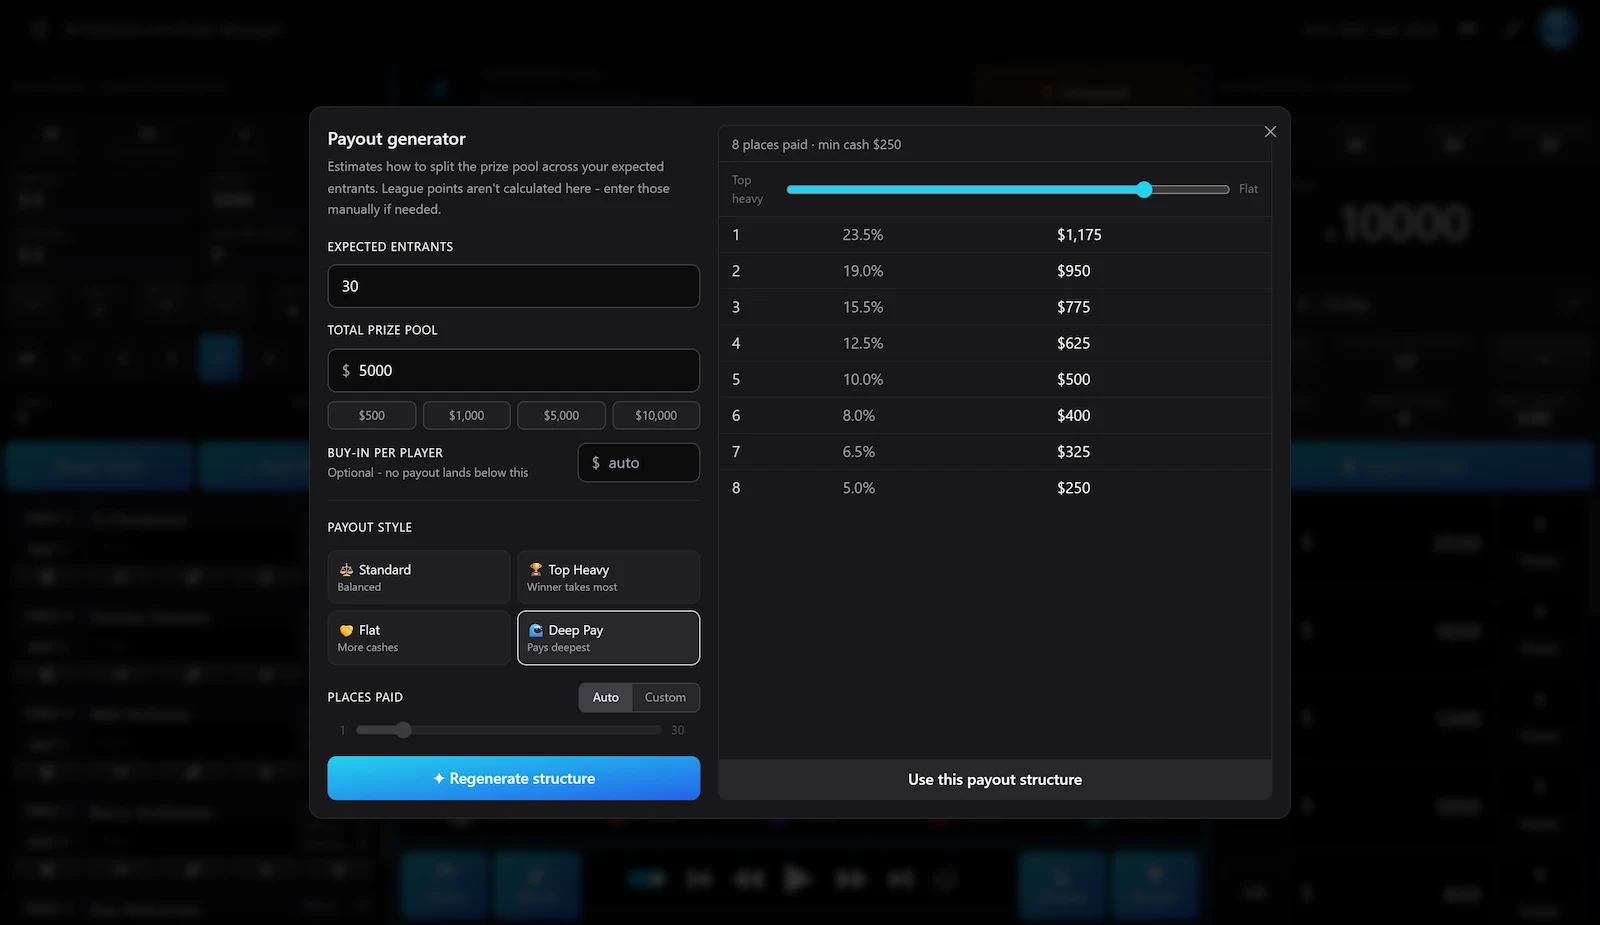Screen dimensions: 1600x925
Task: Click the Top heavy to Flat slider handle
Action: pos(1144,189)
